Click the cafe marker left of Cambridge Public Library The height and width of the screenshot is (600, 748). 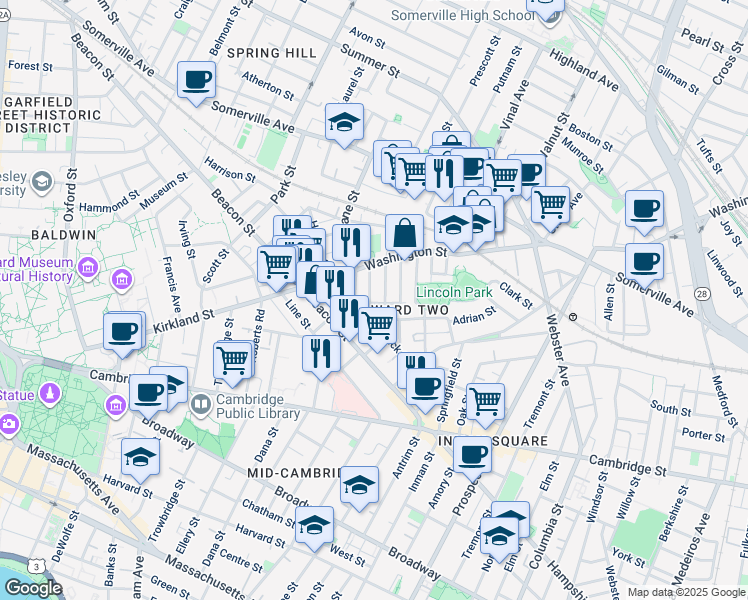pyautogui.click(x=148, y=395)
